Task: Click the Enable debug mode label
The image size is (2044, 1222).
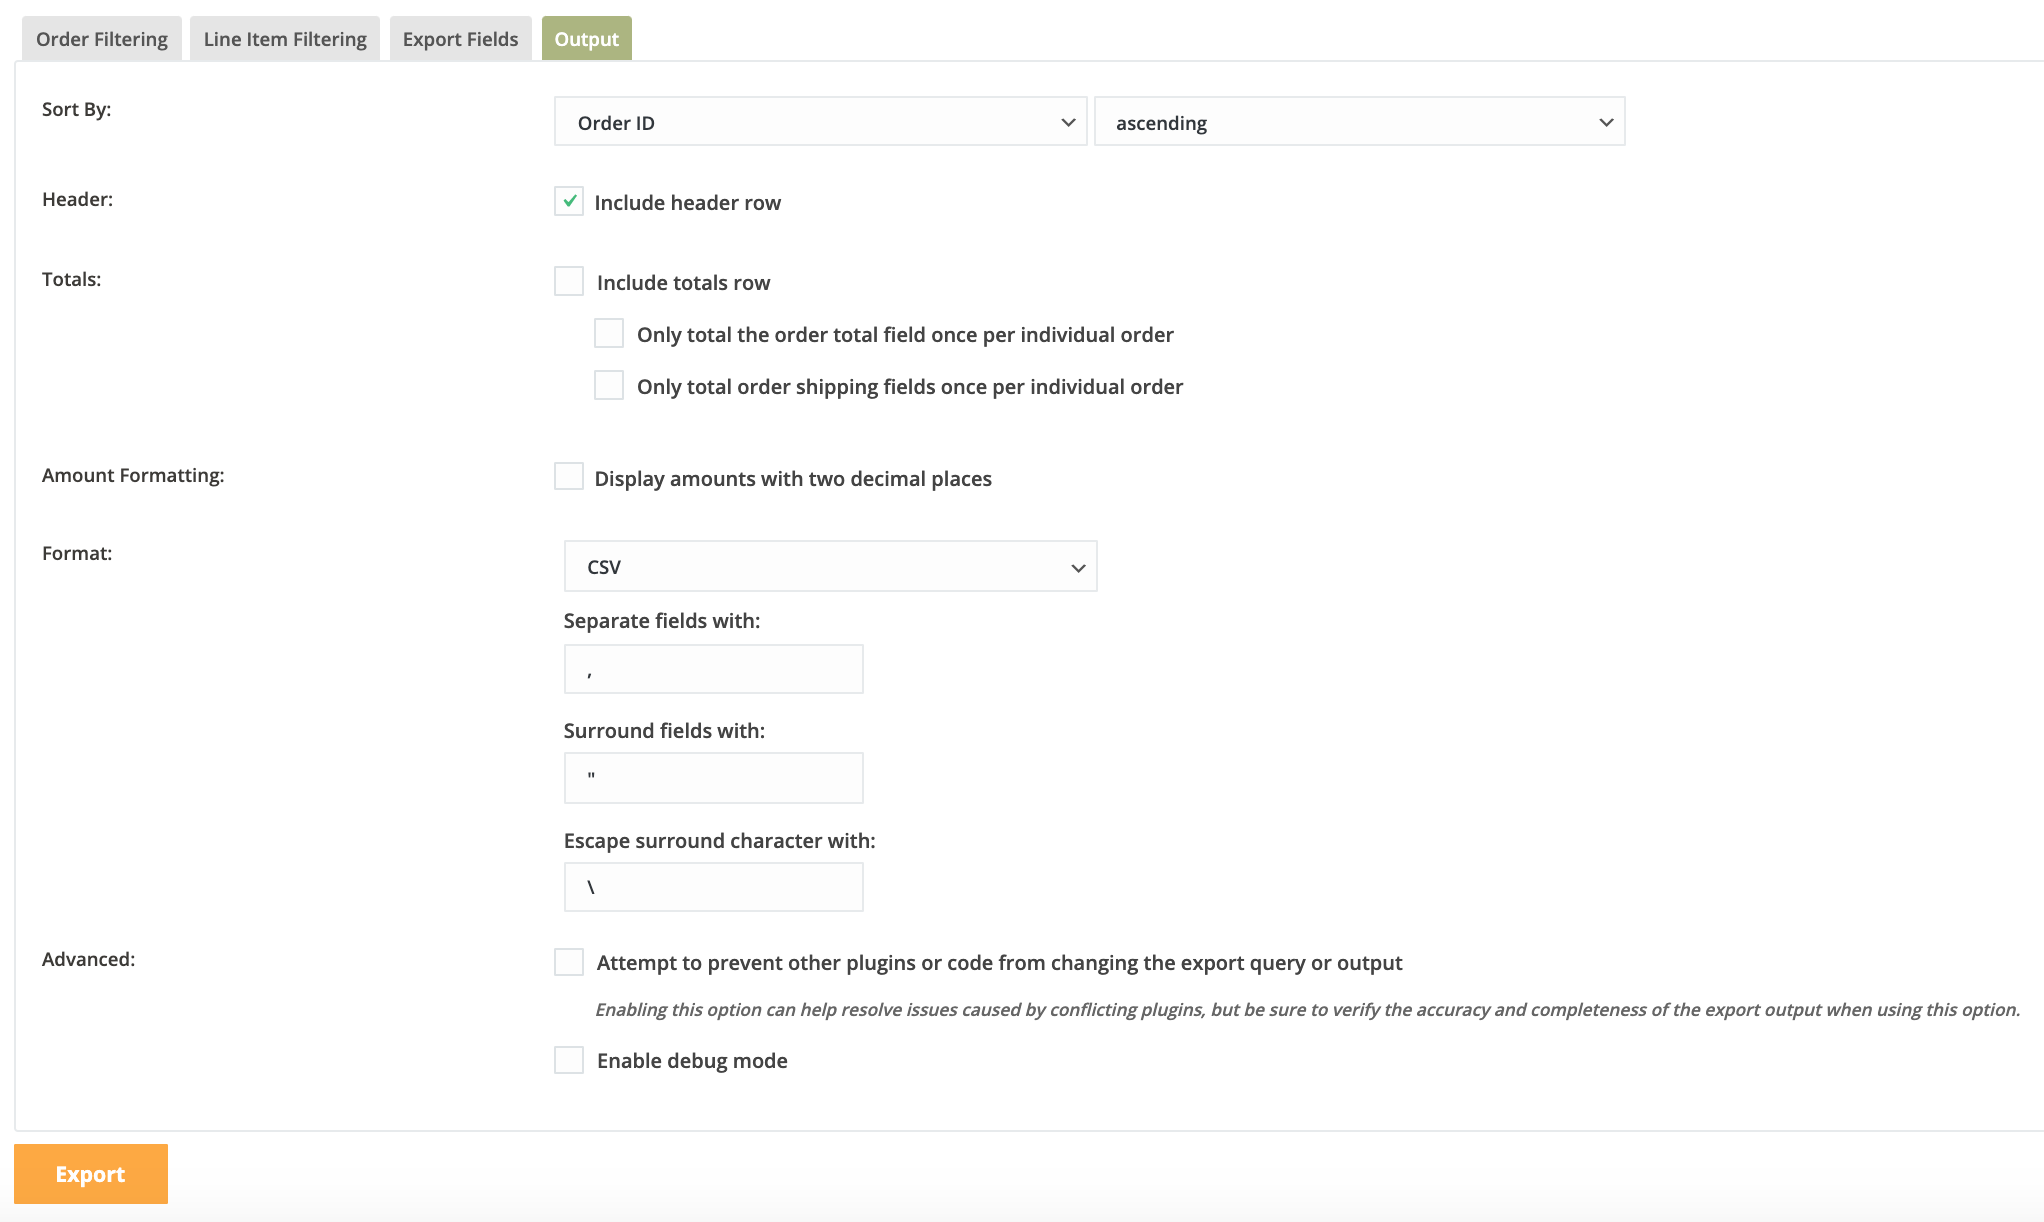Action: click(692, 1061)
